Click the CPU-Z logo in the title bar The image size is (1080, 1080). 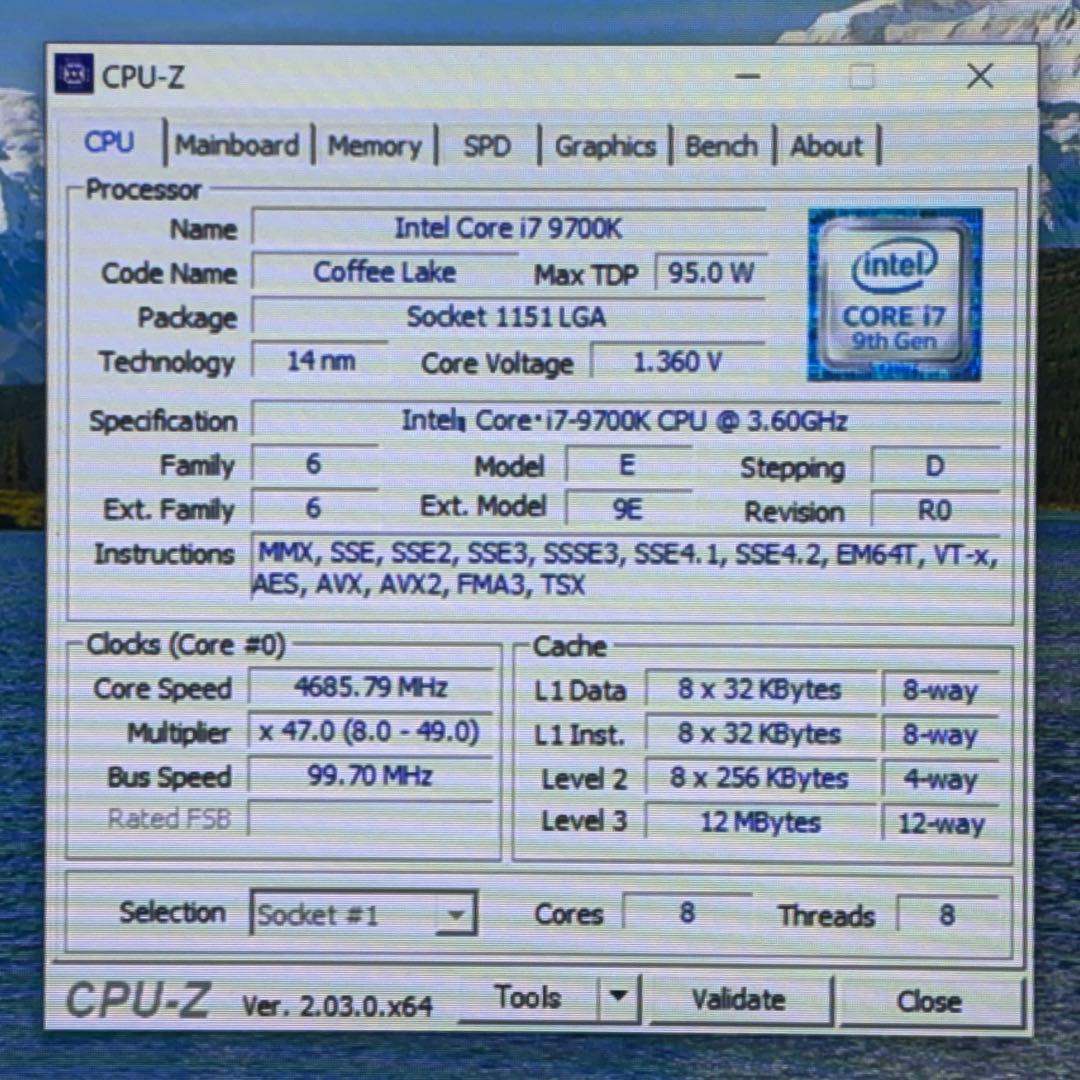[75, 76]
